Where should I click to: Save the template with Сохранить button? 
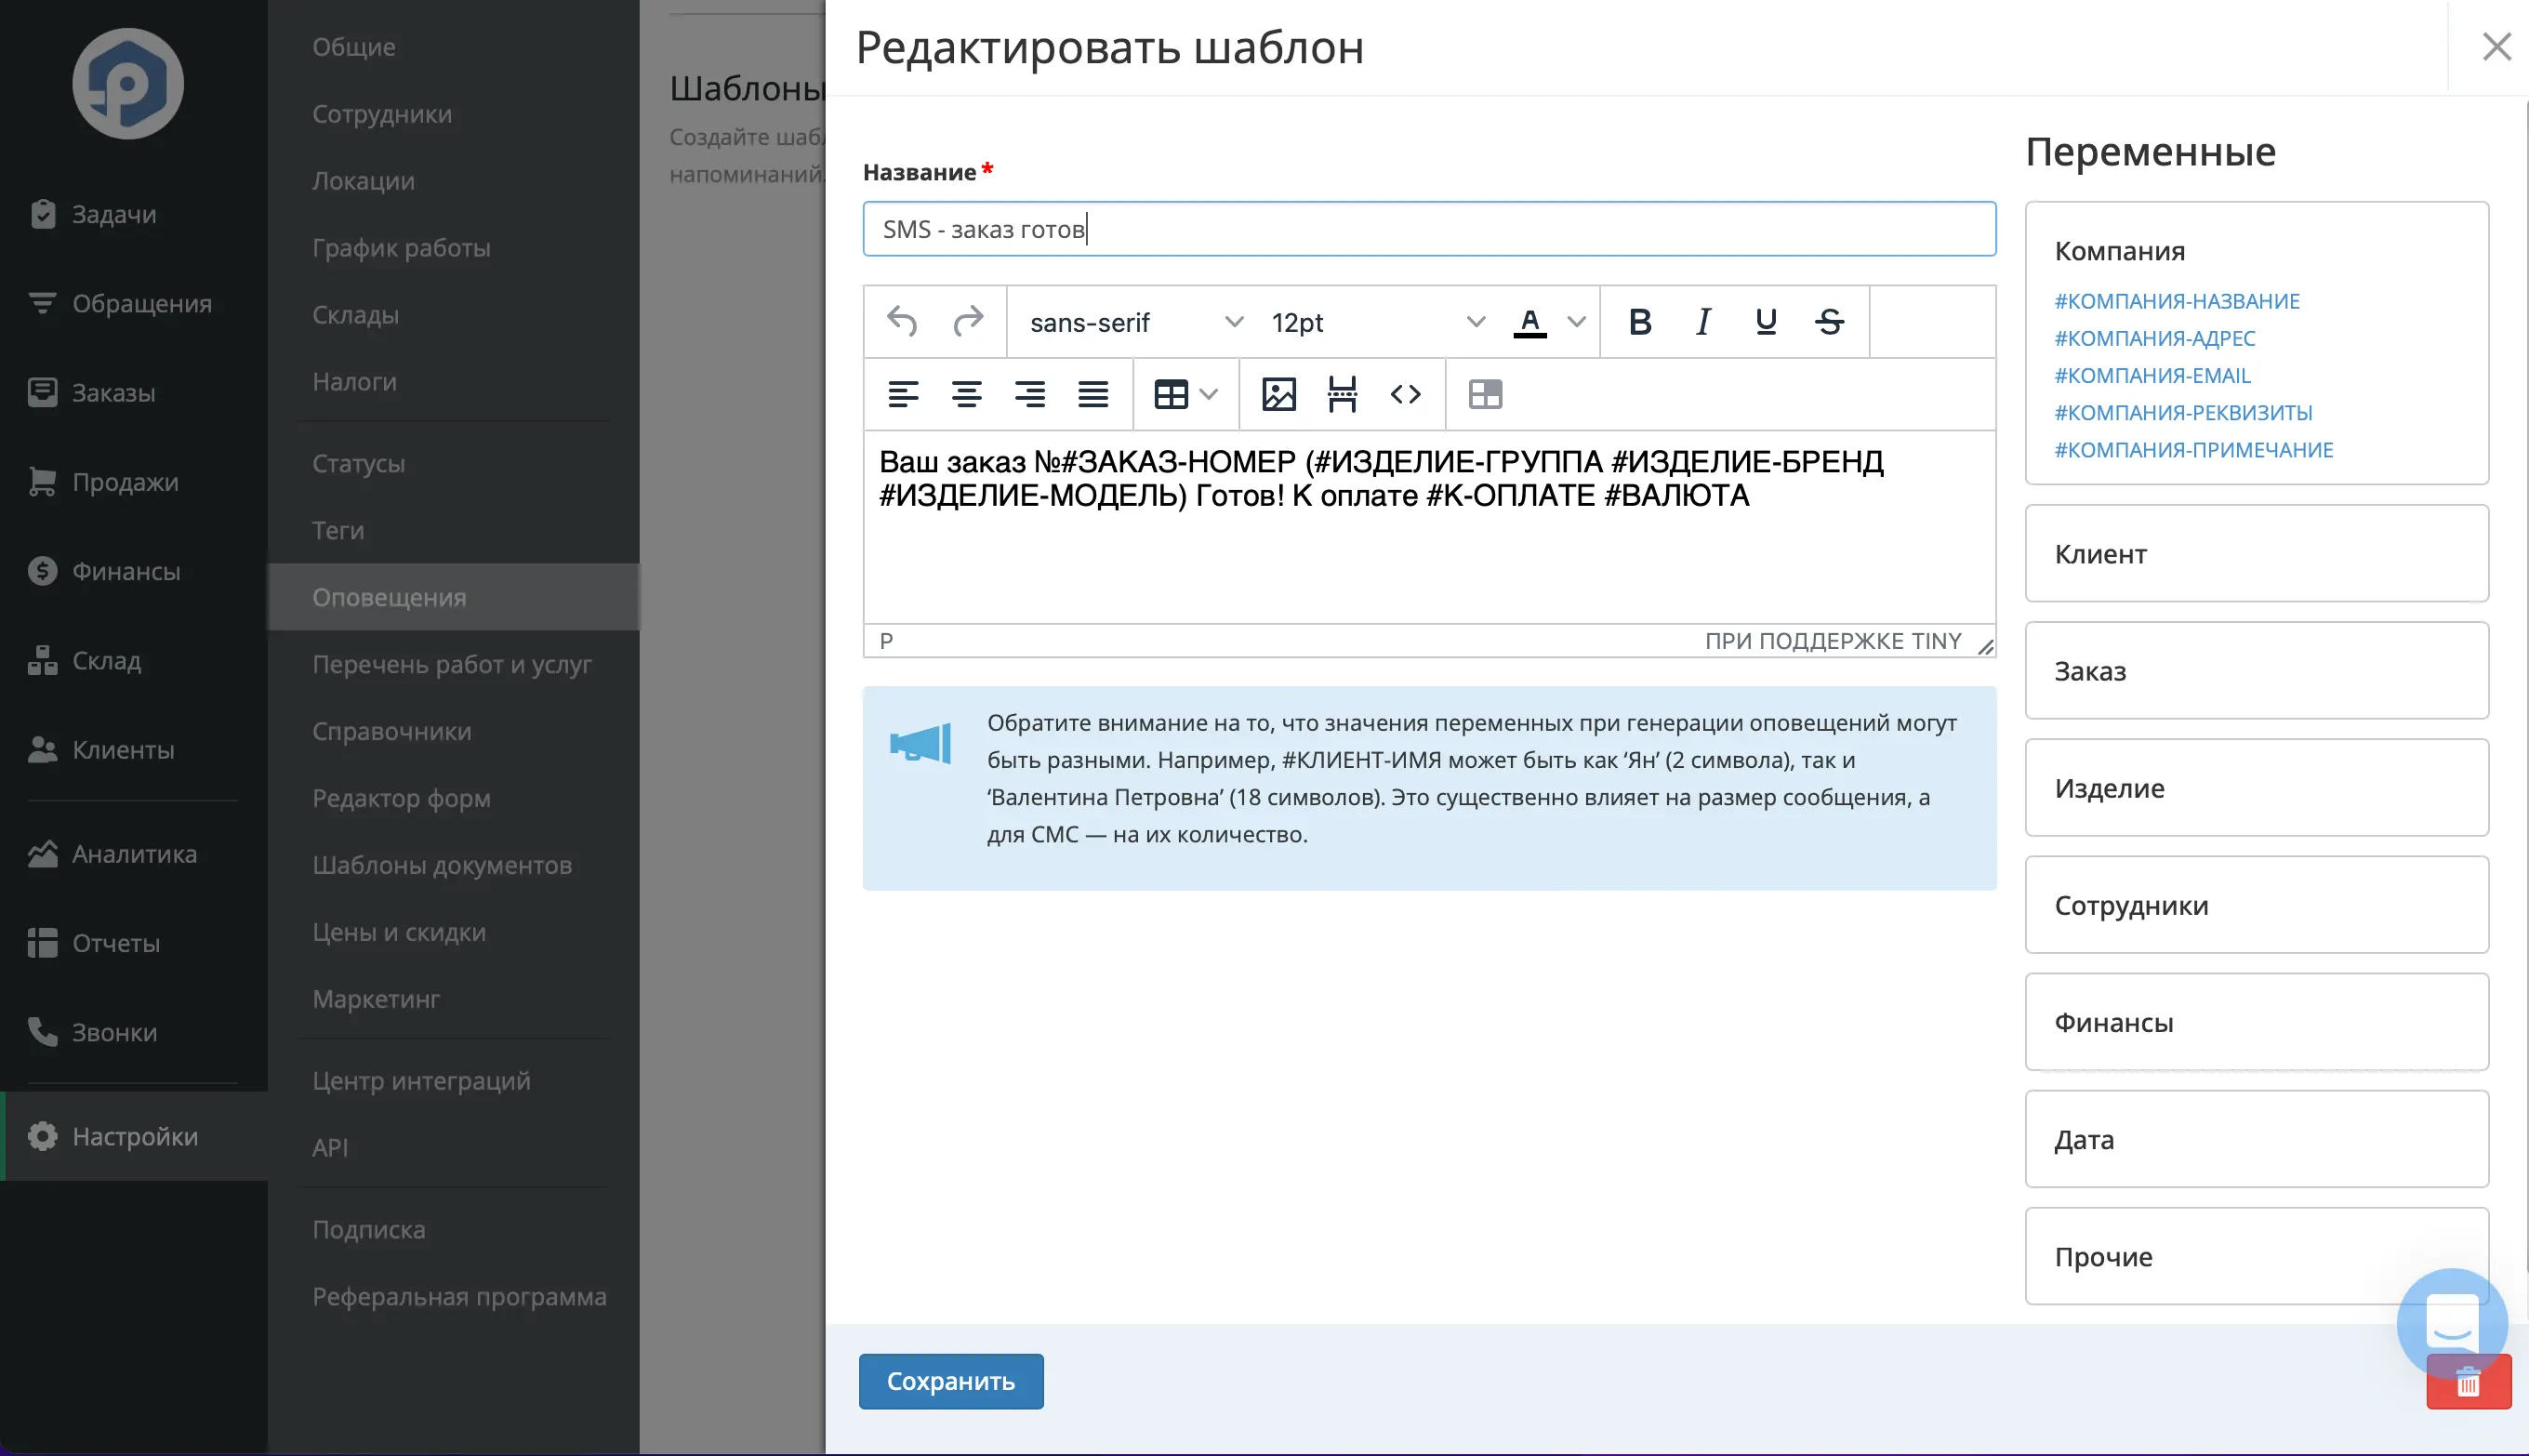point(951,1381)
